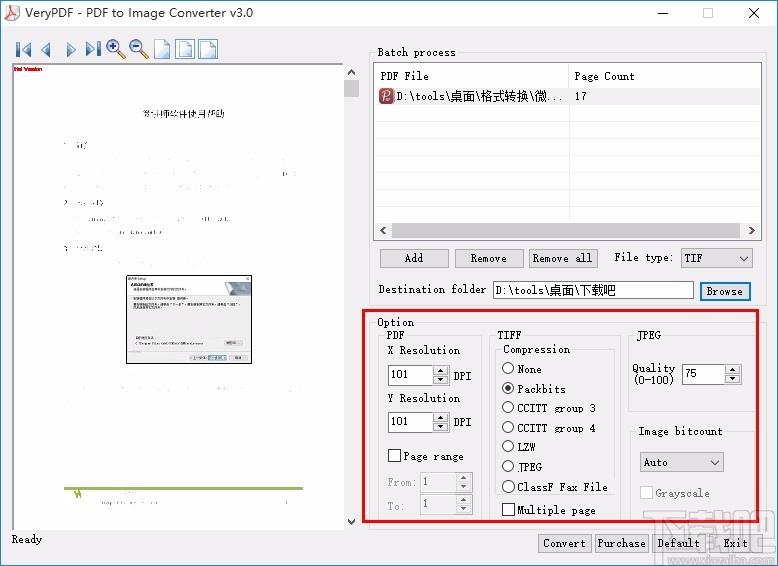Click the embedded screenshot in PDF preview
The height and width of the screenshot is (566, 778).
tap(189, 319)
